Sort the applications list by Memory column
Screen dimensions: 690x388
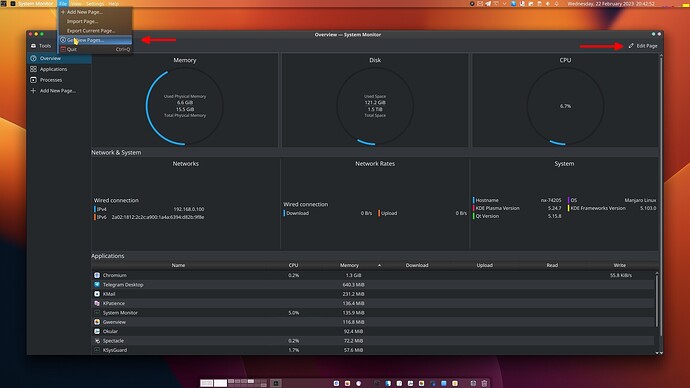pos(349,265)
